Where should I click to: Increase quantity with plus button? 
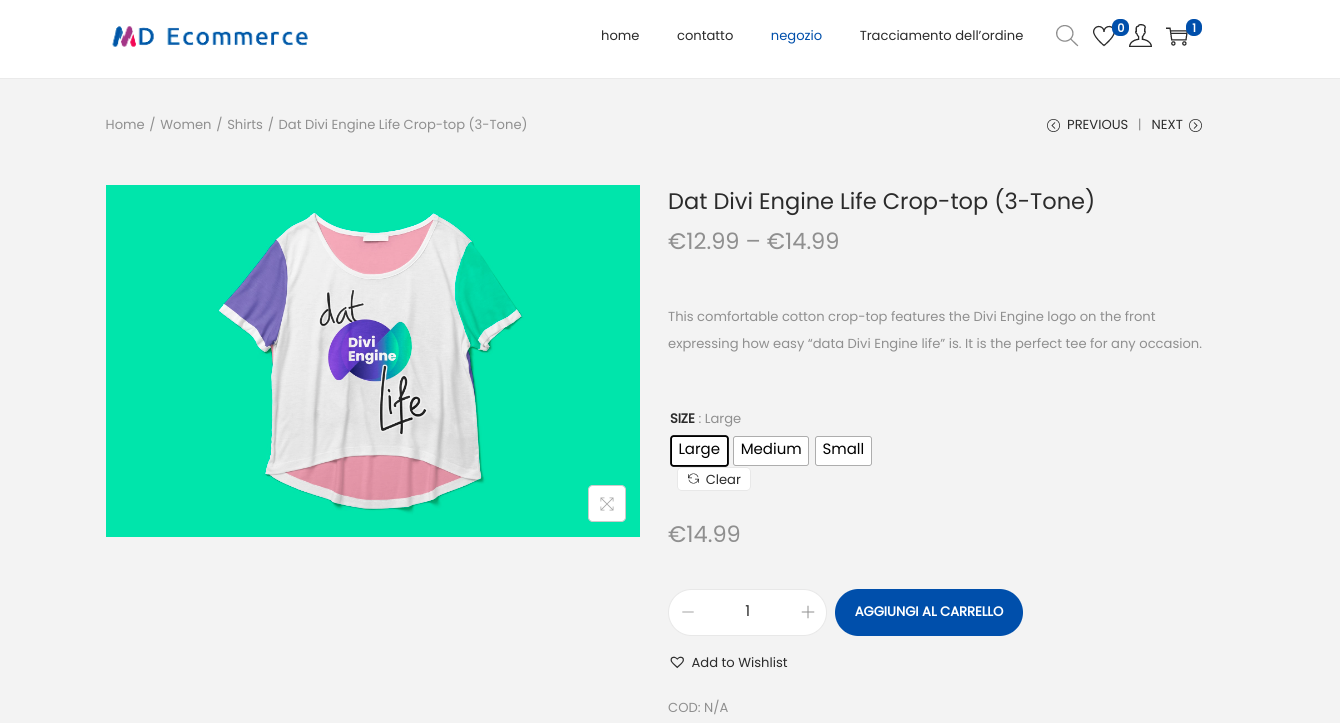808,612
